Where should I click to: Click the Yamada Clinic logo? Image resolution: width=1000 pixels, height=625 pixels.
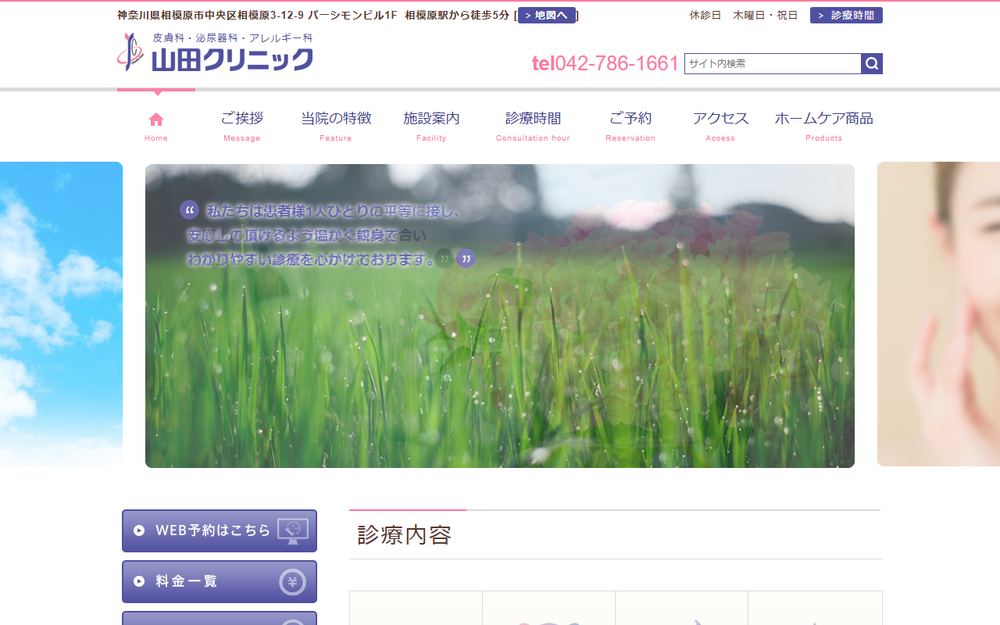215,52
